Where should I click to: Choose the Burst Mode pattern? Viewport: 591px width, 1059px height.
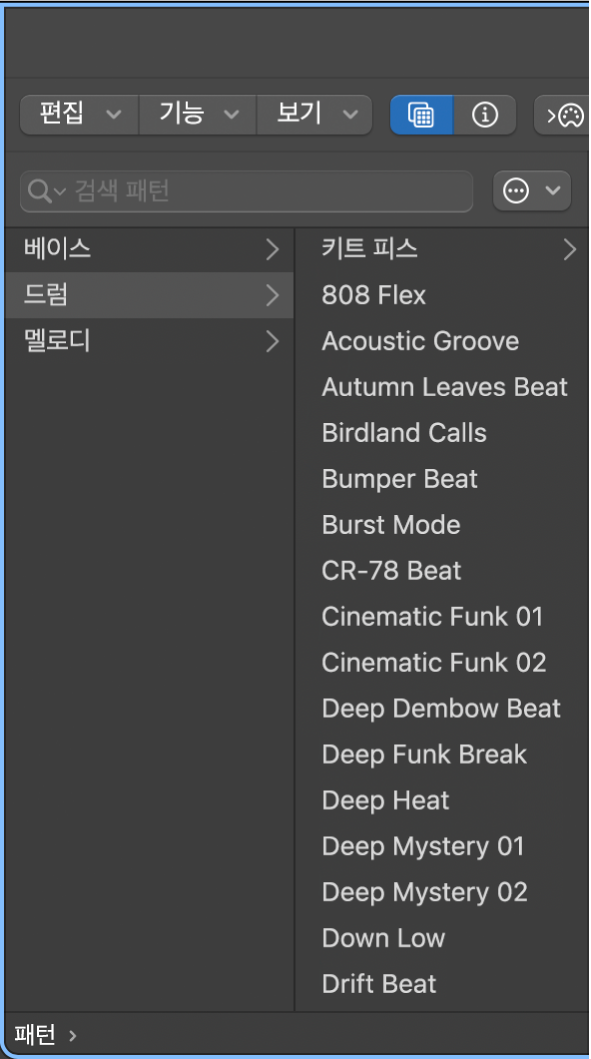tap(443, 525)
